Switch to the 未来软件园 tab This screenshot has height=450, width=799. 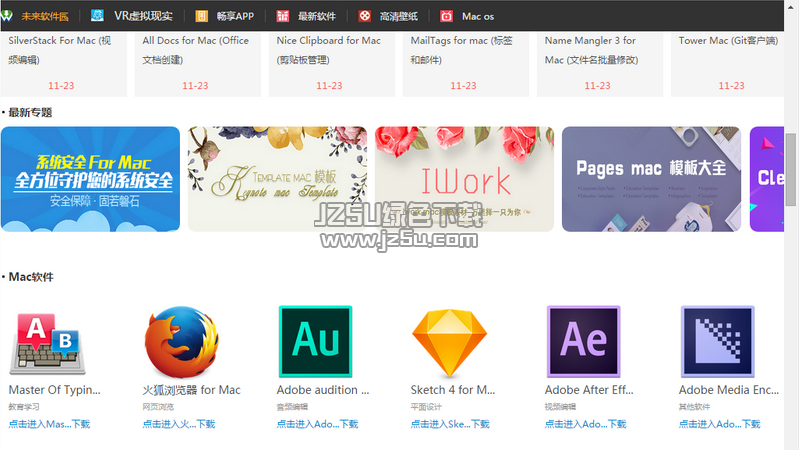click(45, 16)
